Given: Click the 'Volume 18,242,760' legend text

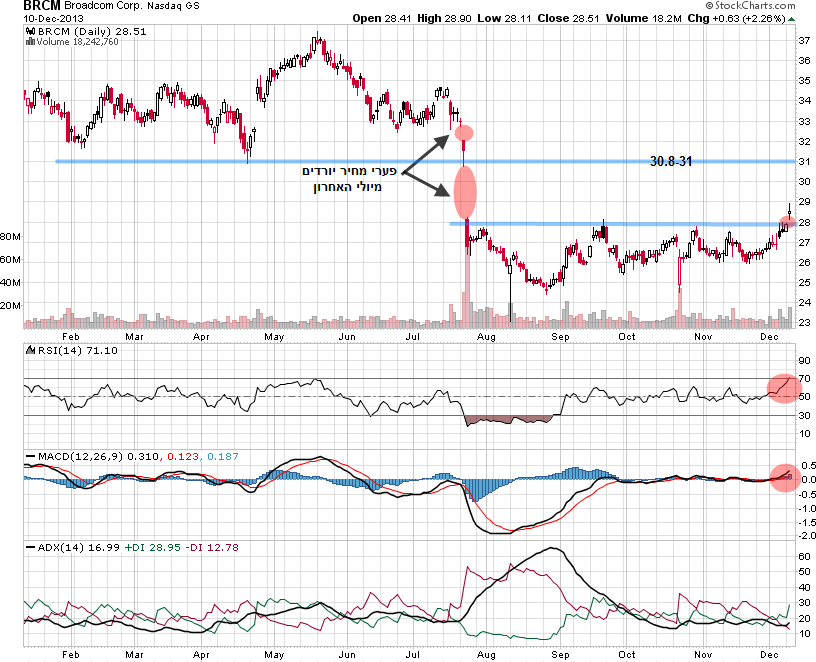Looking at the screenshot, I should (78, 42).
